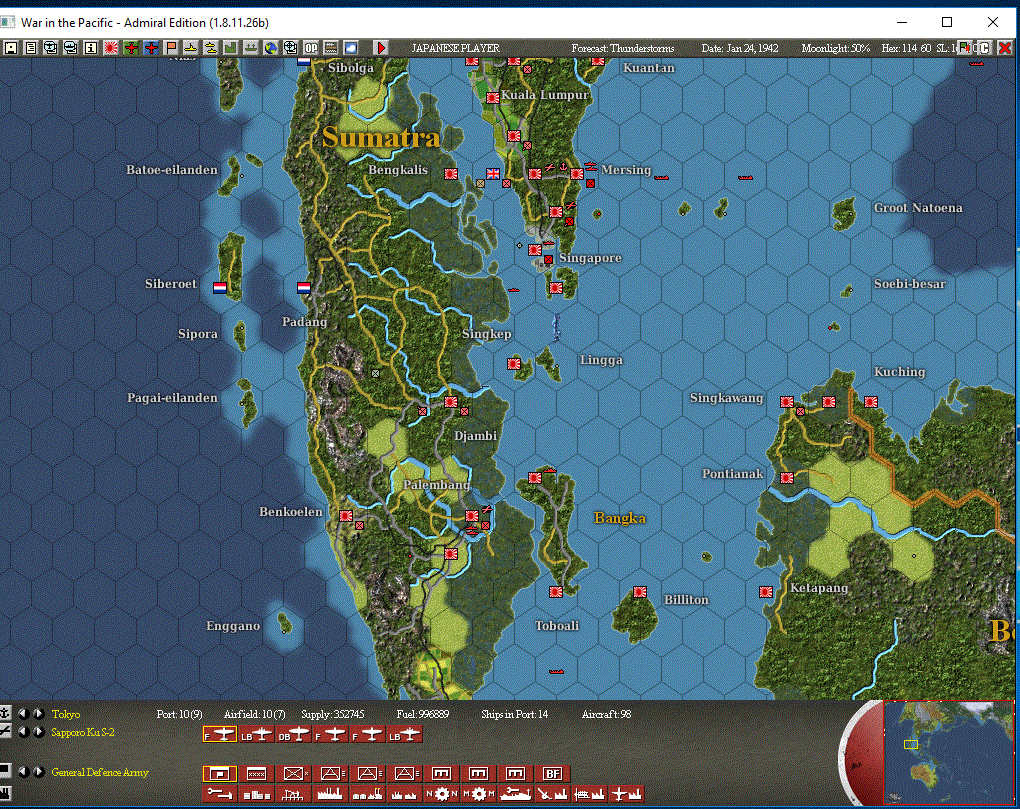Click the 'Ships in Port: 14' readout
1020x809 pixels.
515,714
